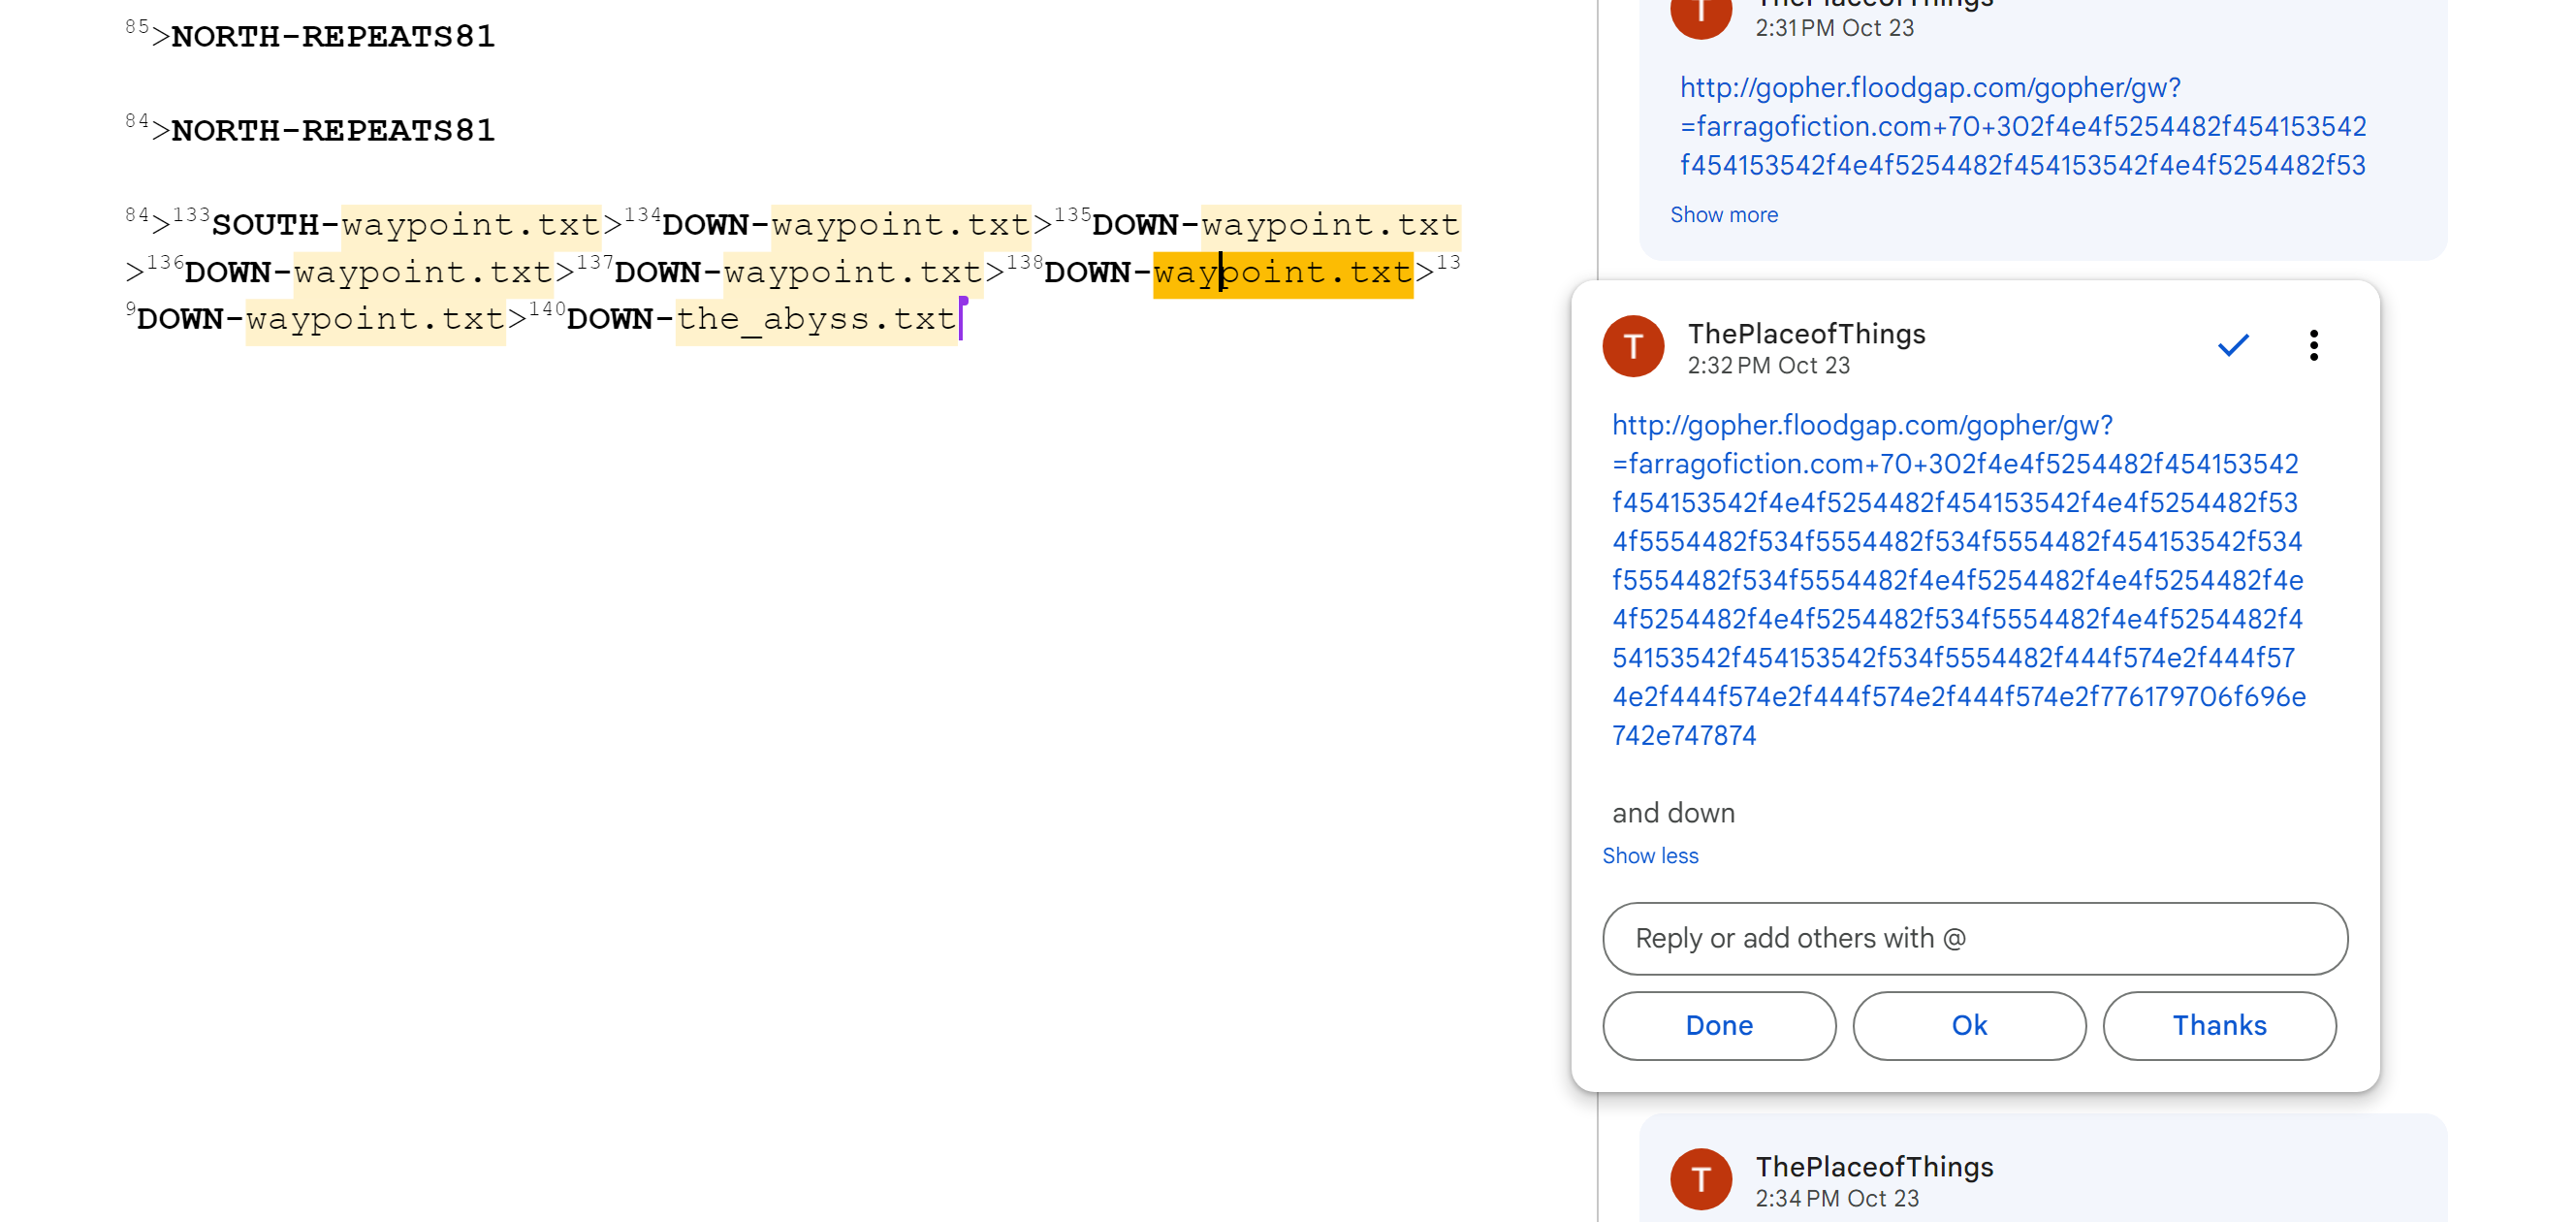2576x1222 pixels.
Task: Expand the 2:31 PM comment with Show more
Action: pyautogui.click(x=1723, y=214)
